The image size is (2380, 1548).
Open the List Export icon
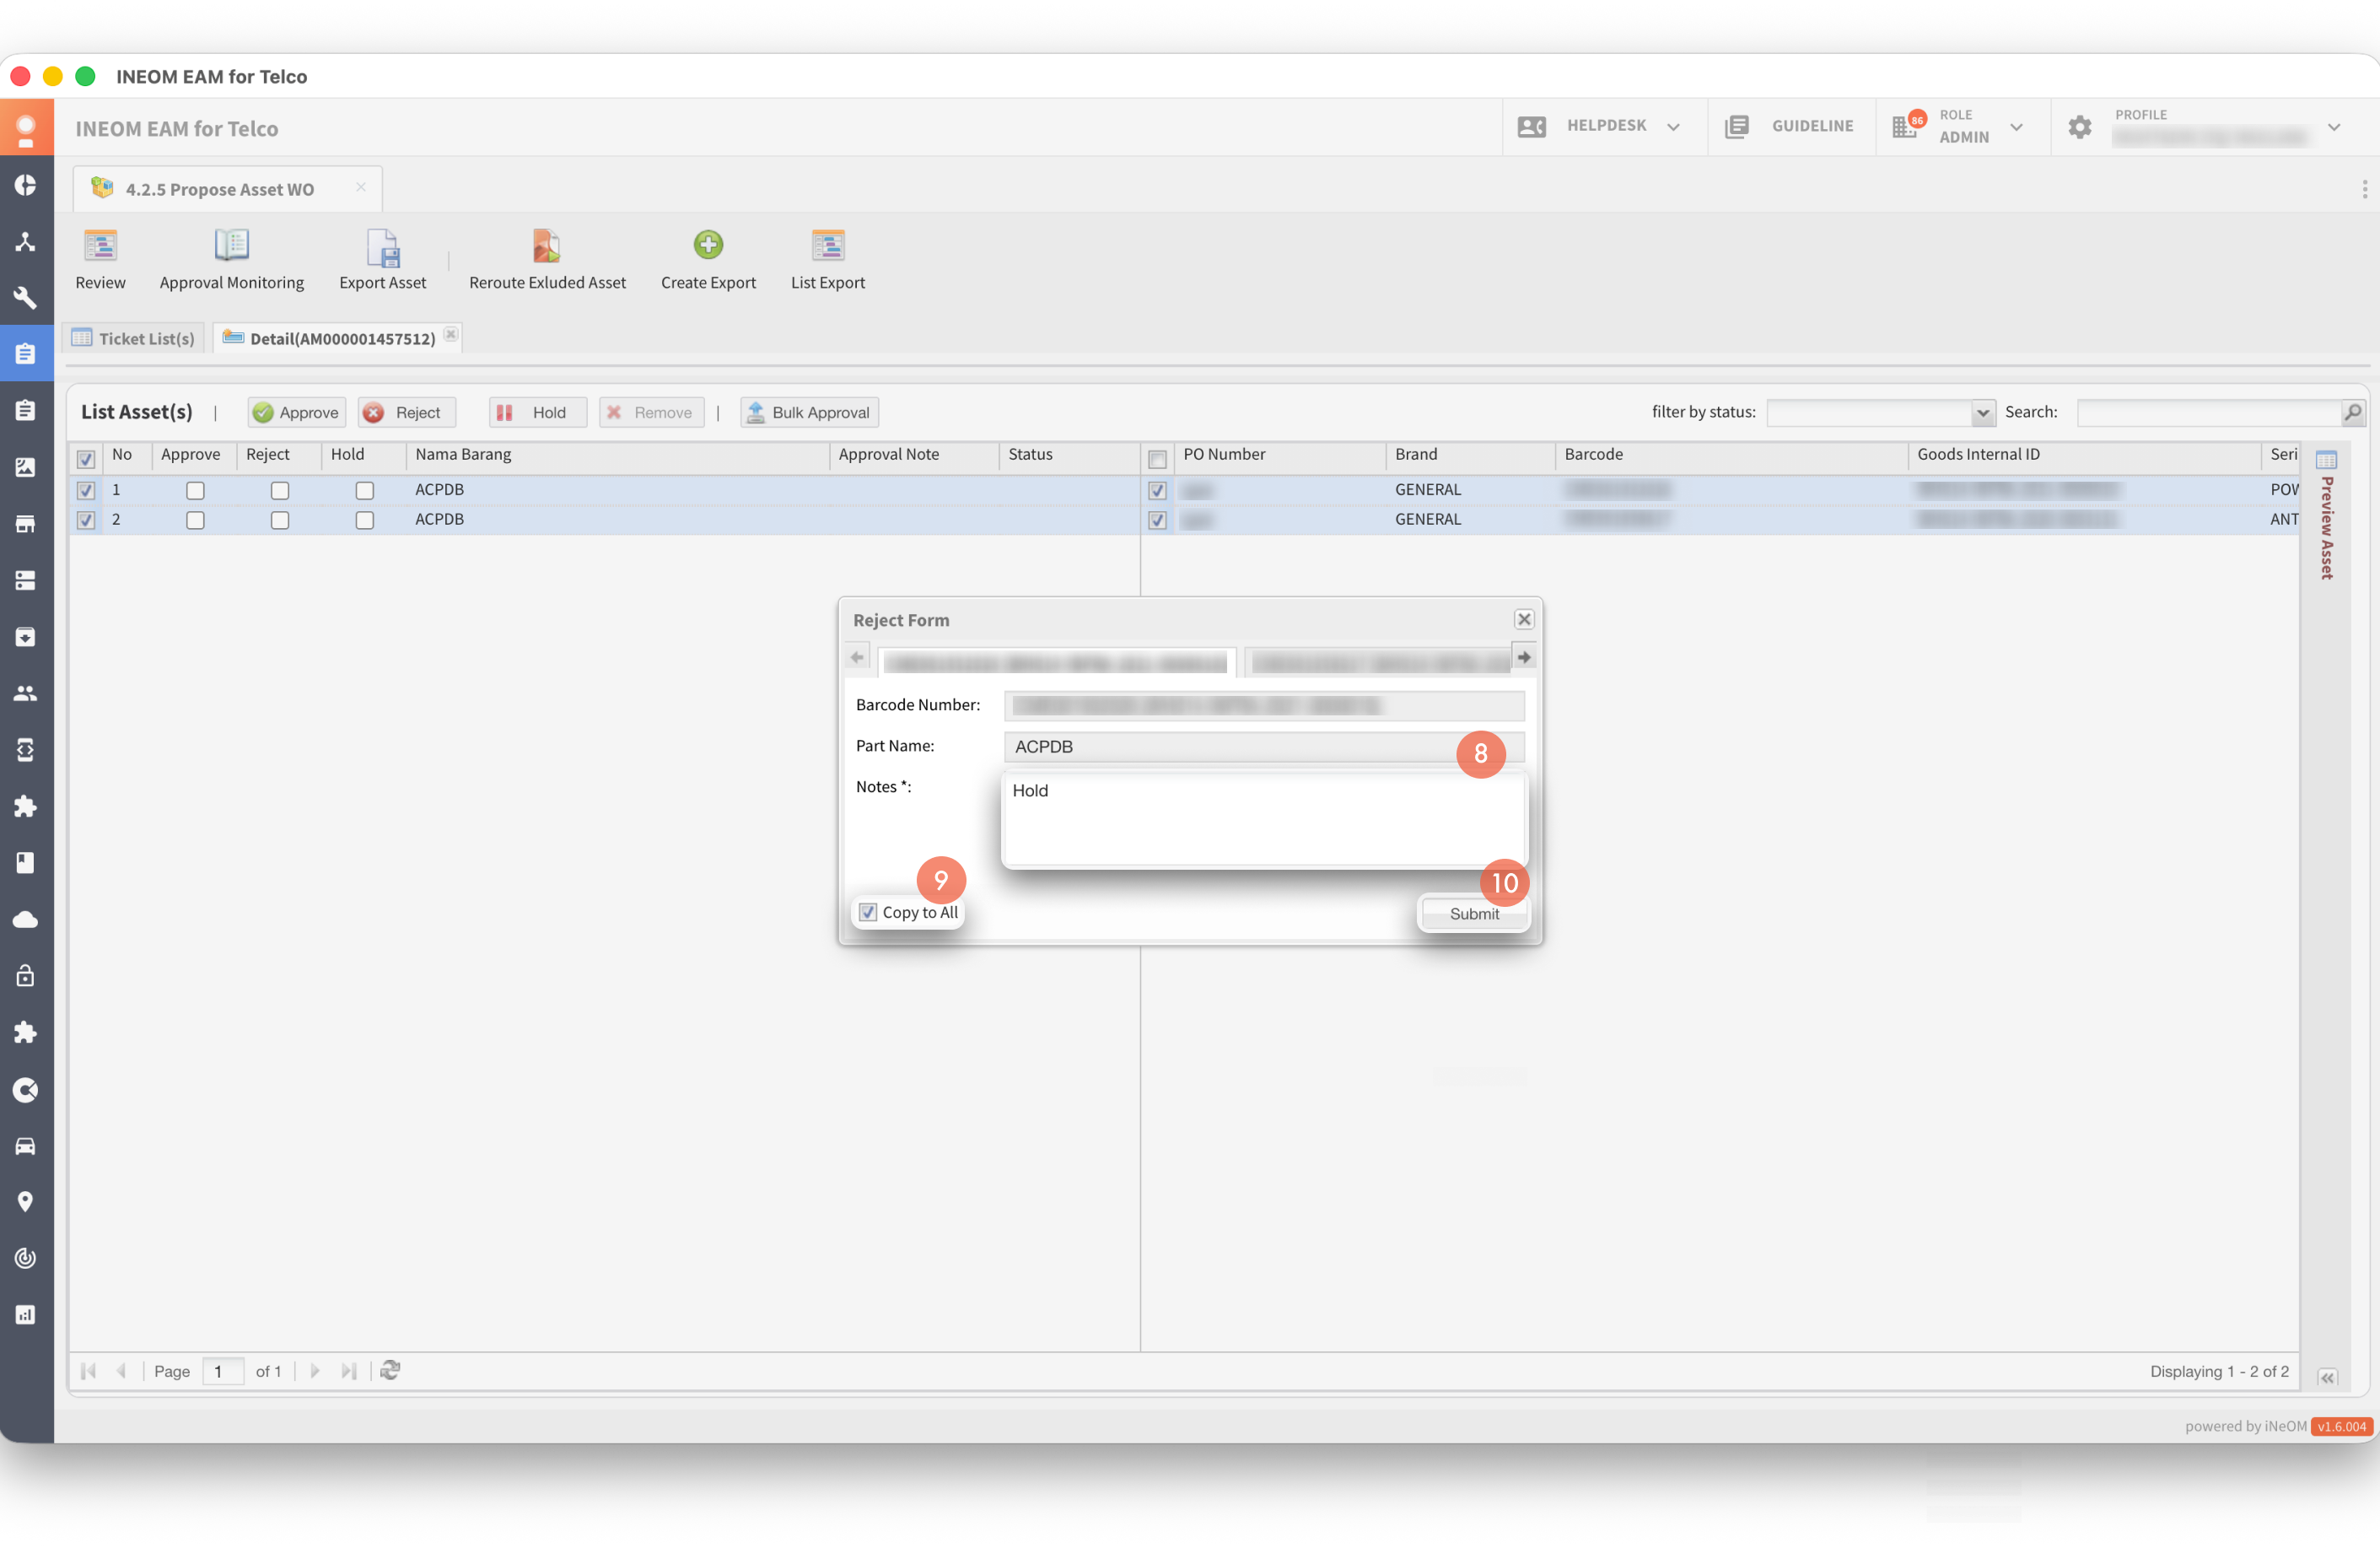click(827, 246)
